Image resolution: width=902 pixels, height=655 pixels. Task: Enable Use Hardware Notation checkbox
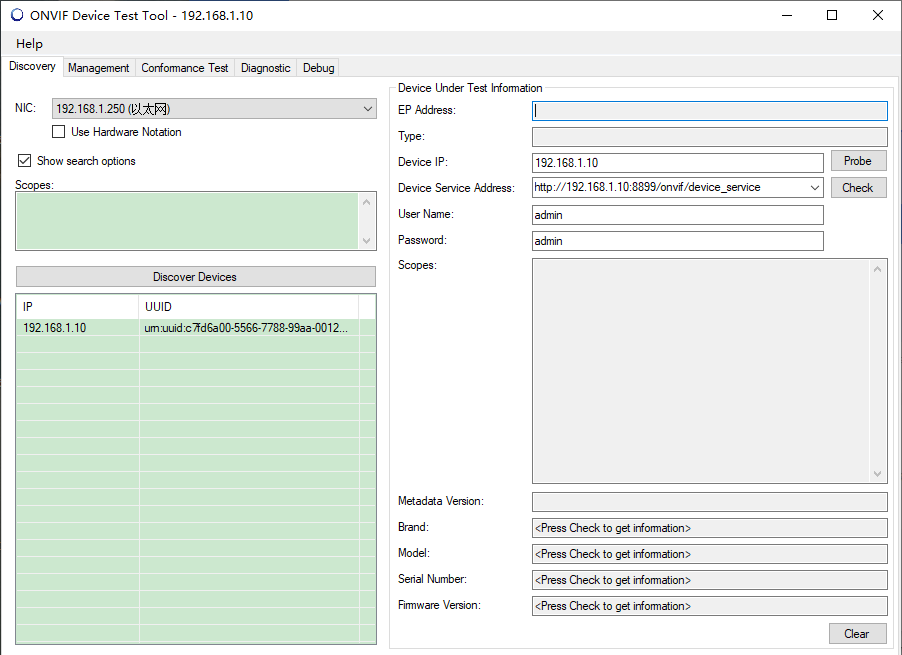point(59,132)
